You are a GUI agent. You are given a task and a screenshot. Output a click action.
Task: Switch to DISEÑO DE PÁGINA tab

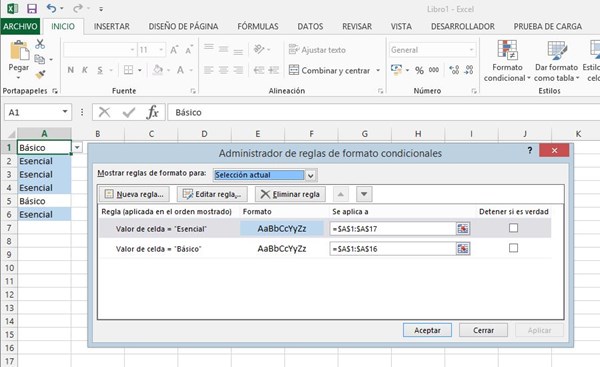[183, 26]
